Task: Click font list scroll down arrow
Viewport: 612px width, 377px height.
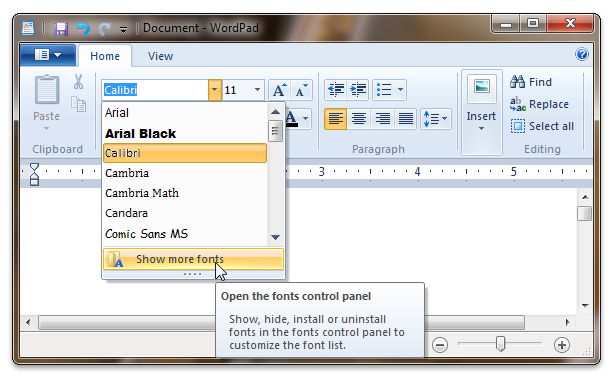Action: pyautogui.click(x=276, y=237)
